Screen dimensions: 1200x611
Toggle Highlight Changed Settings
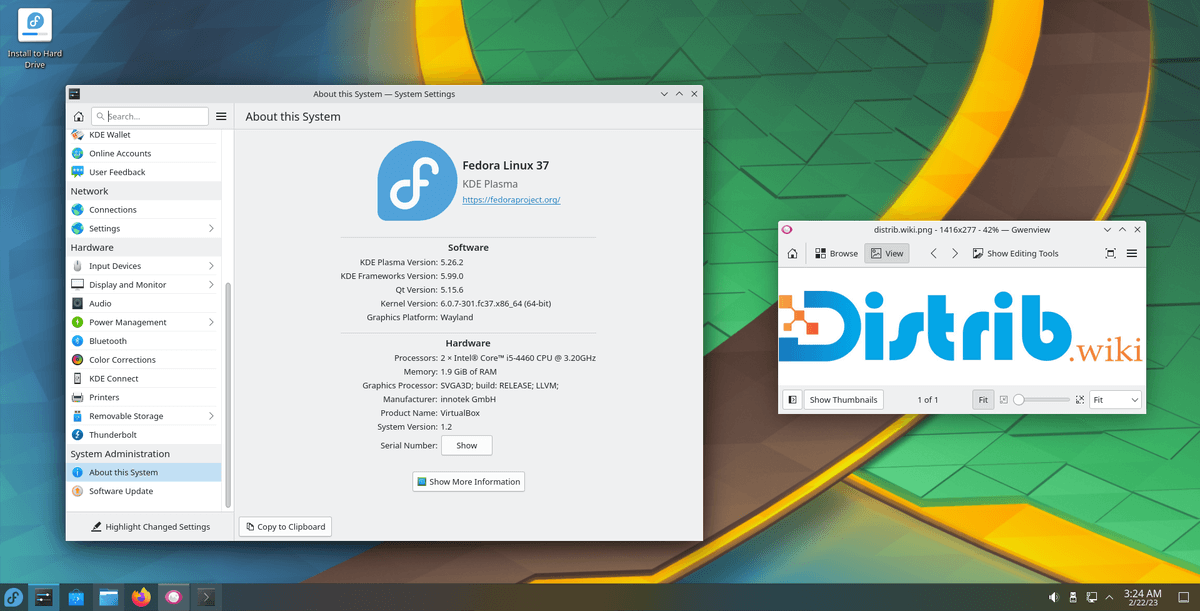pos(151,527)
